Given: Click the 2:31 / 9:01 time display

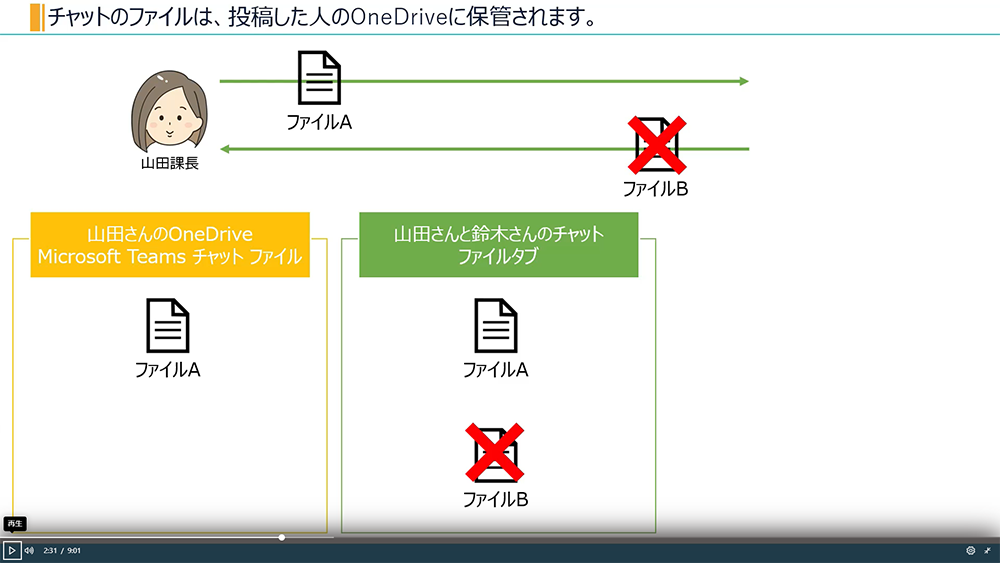Looking at the screenshot, I should point(62,551).
